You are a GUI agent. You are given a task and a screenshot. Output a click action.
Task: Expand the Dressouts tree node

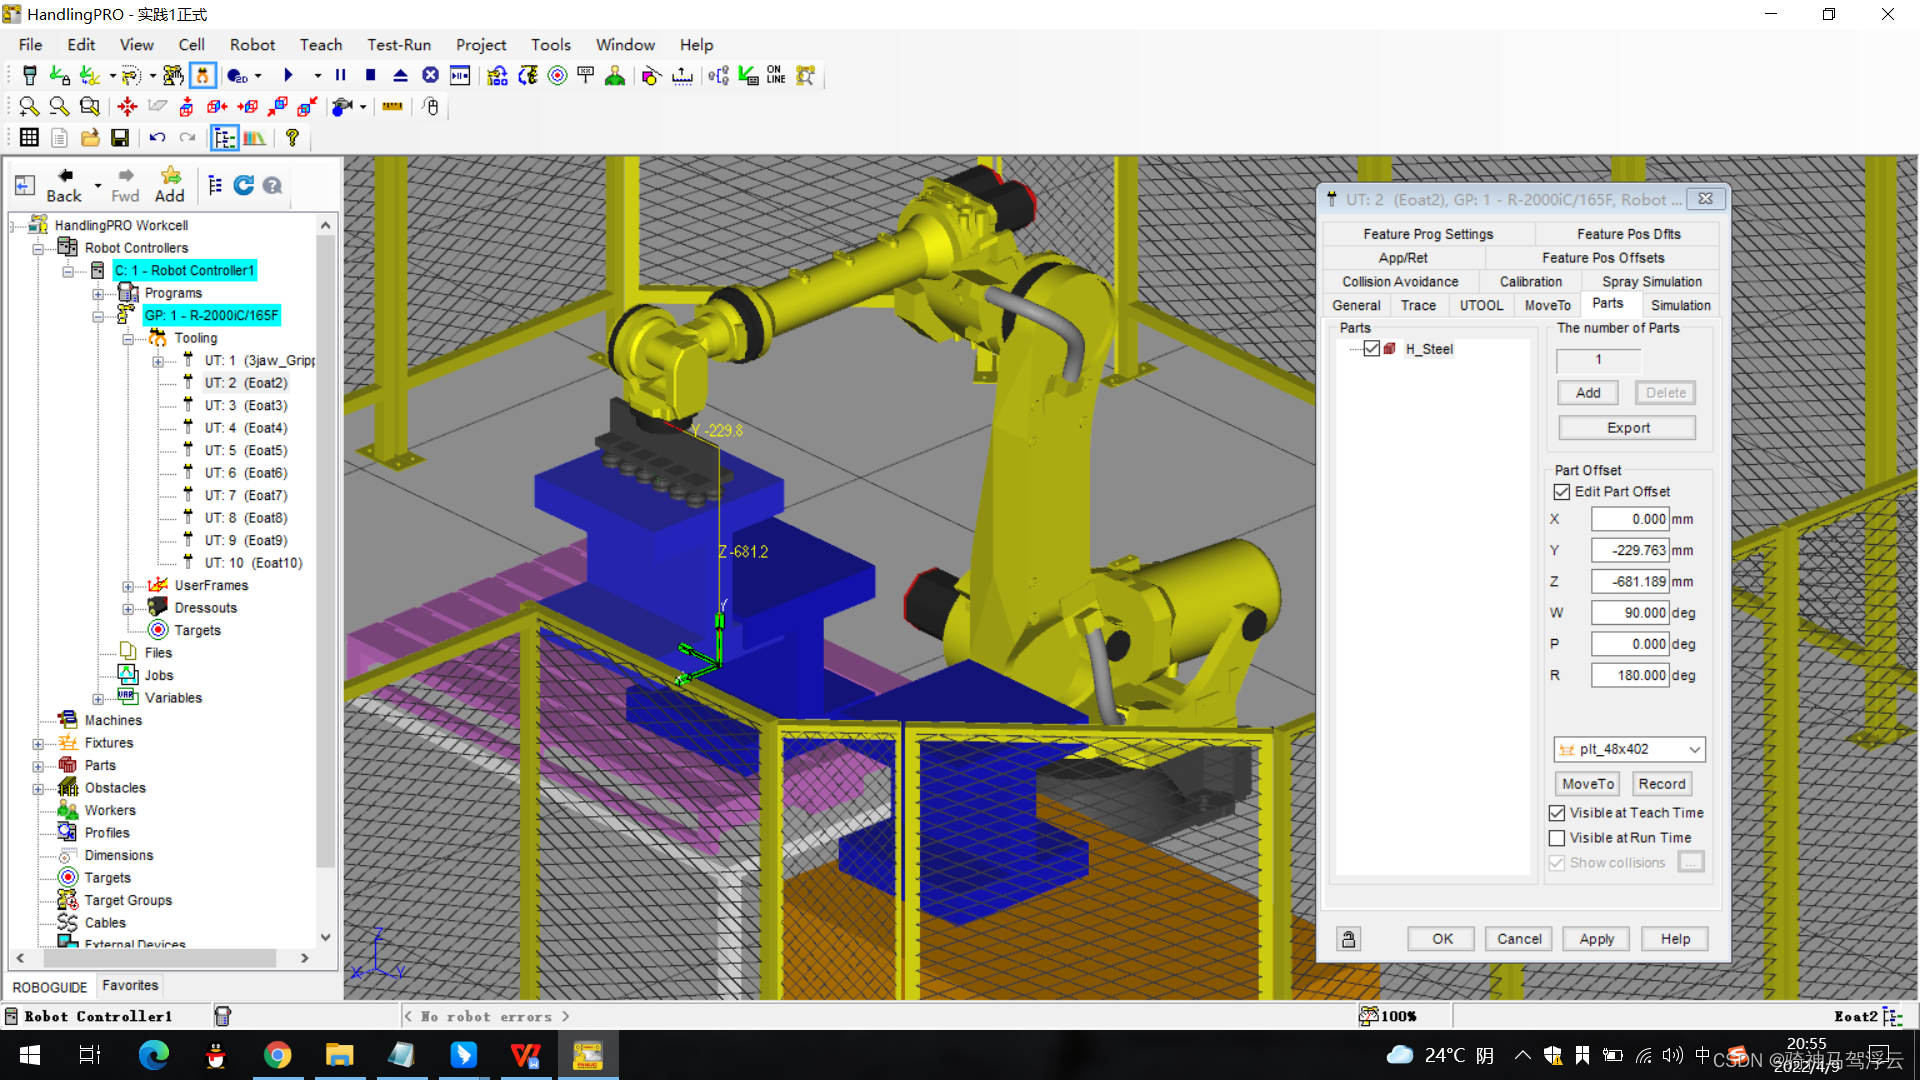pyautogui.click(x=128, y=609)
